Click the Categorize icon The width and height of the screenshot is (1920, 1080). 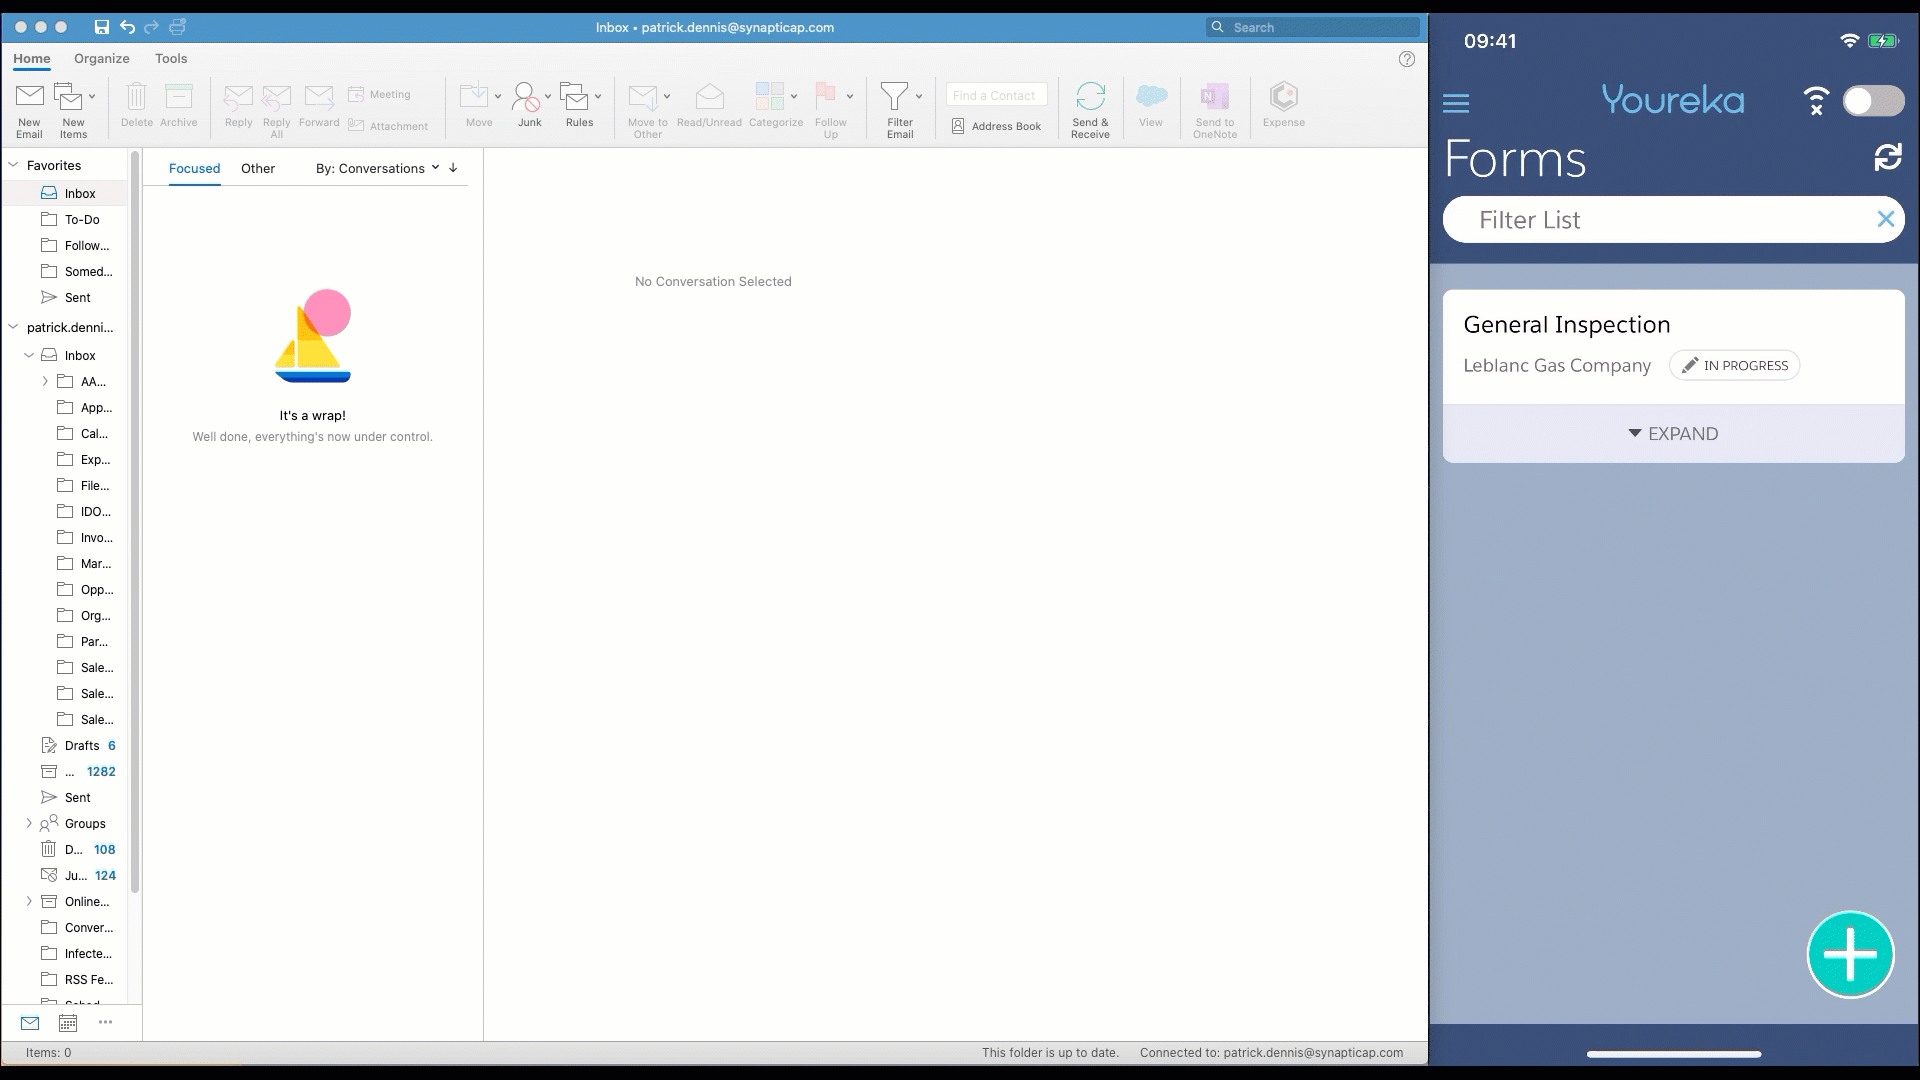click(x=769, y=97)
